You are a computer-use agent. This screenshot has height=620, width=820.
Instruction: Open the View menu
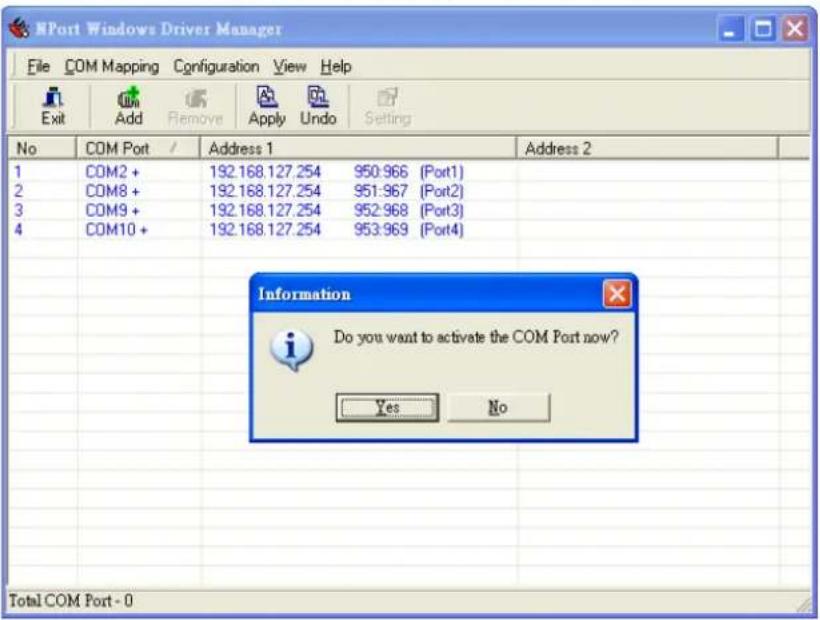click(290, 66)
